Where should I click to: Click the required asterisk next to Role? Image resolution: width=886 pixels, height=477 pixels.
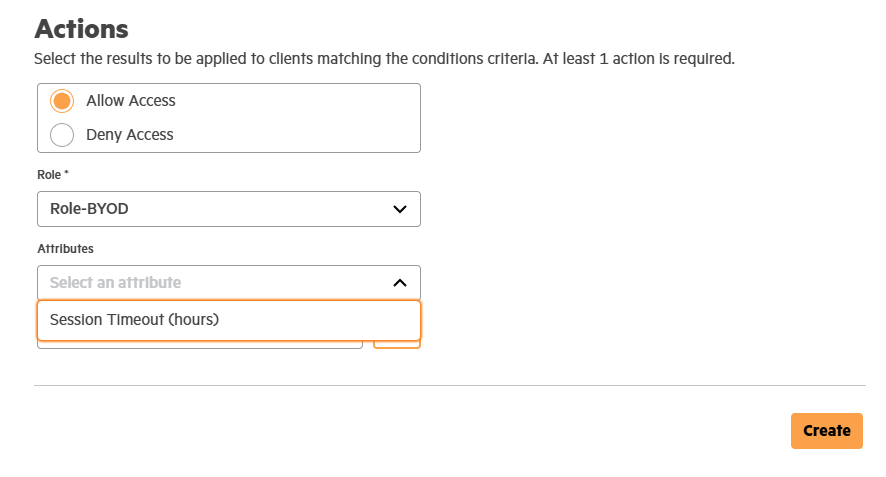(x=66, y=175)
